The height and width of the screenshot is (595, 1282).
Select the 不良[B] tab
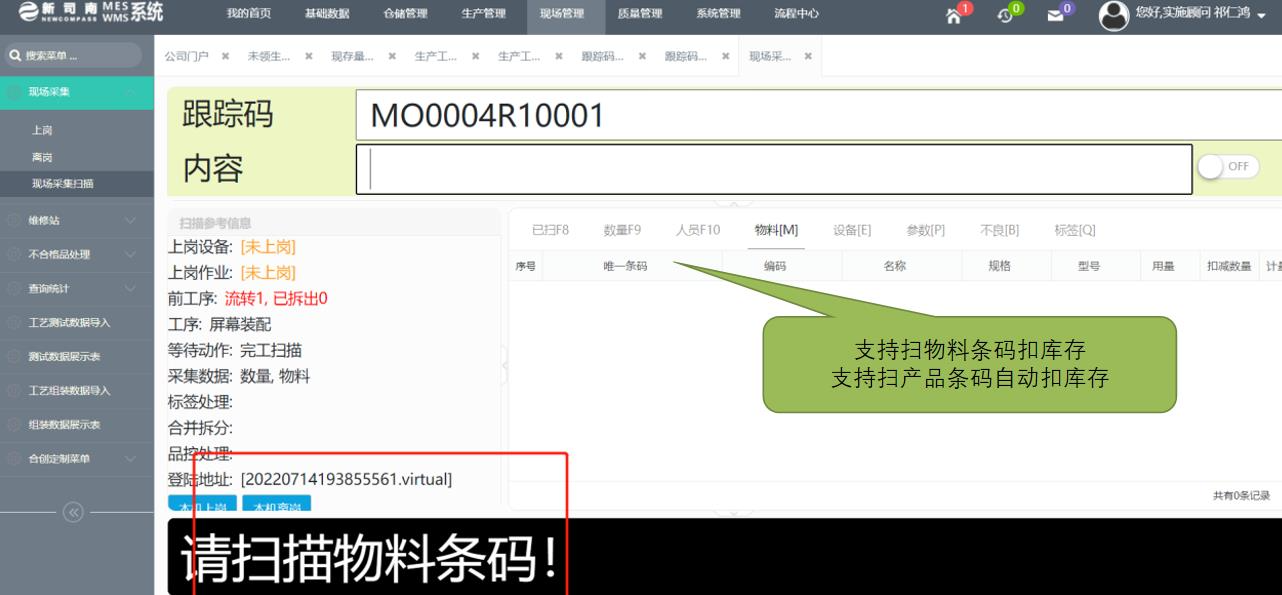point(999,230)
